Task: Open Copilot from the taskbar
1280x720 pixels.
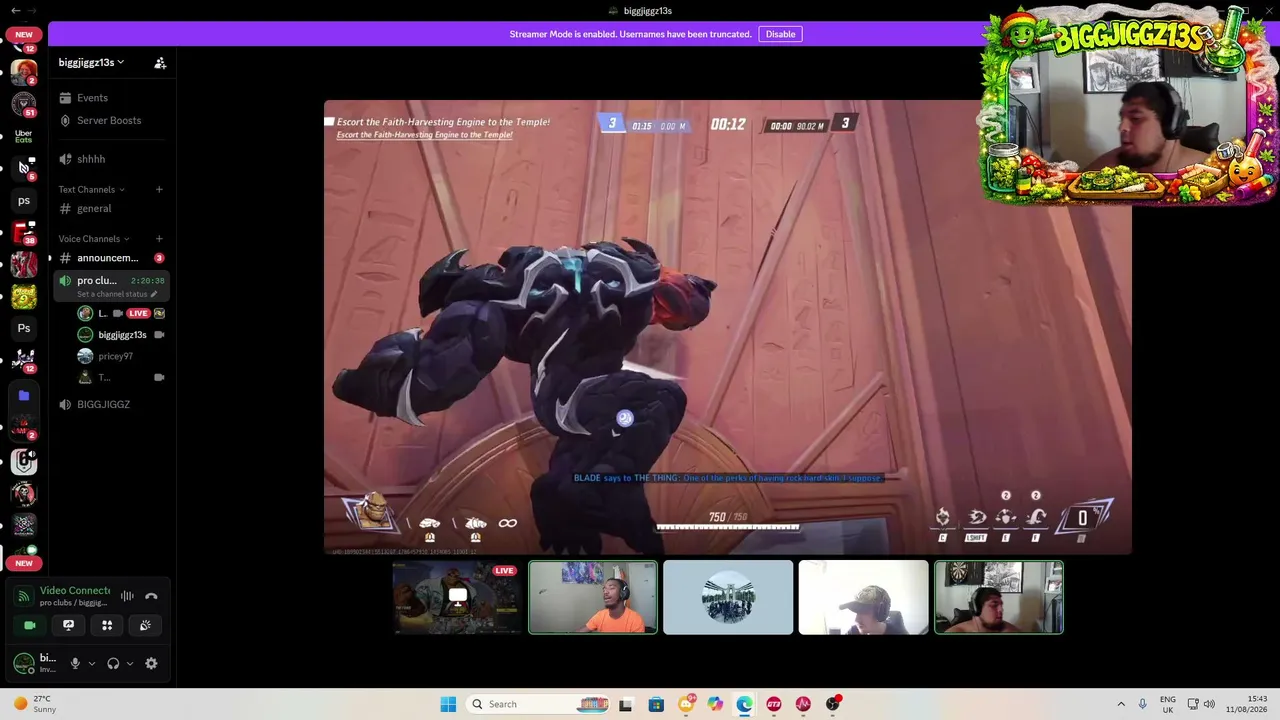Action: [715, 704]
